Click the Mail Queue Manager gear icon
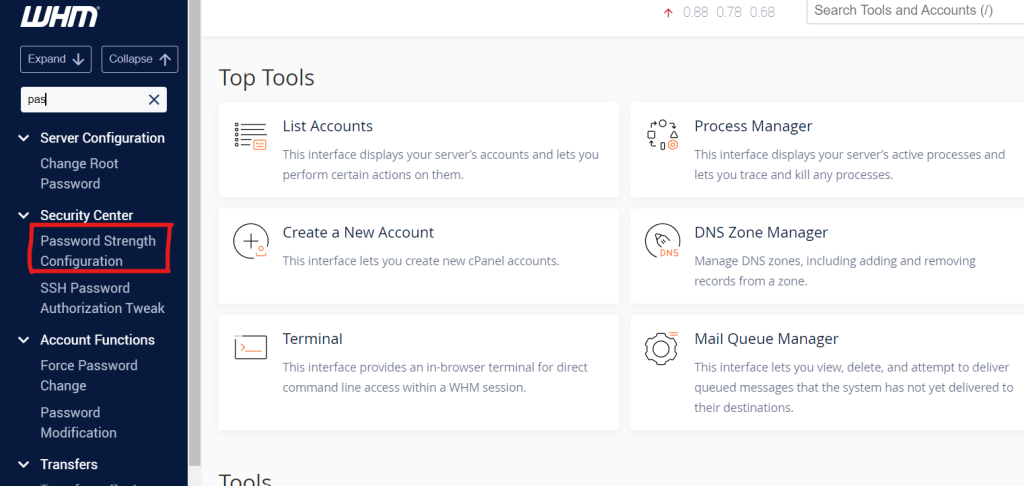 (x=662, y=347)
